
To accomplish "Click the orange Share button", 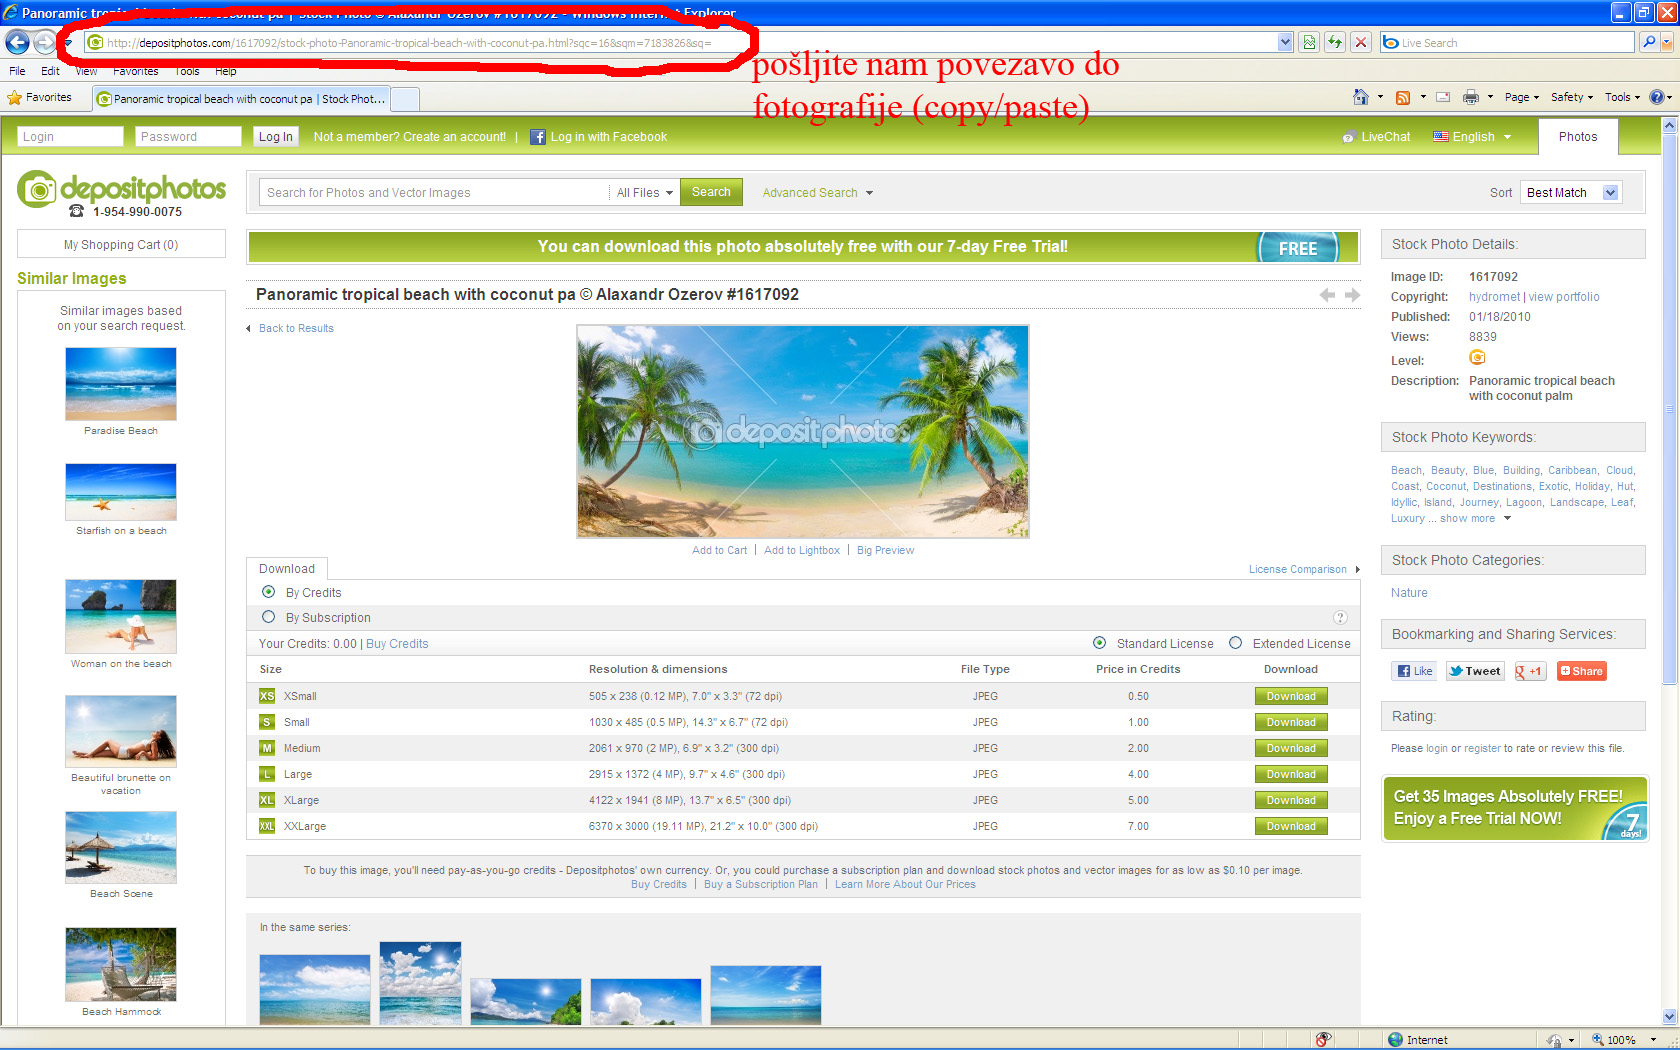I will click(x=1581, y=671).
